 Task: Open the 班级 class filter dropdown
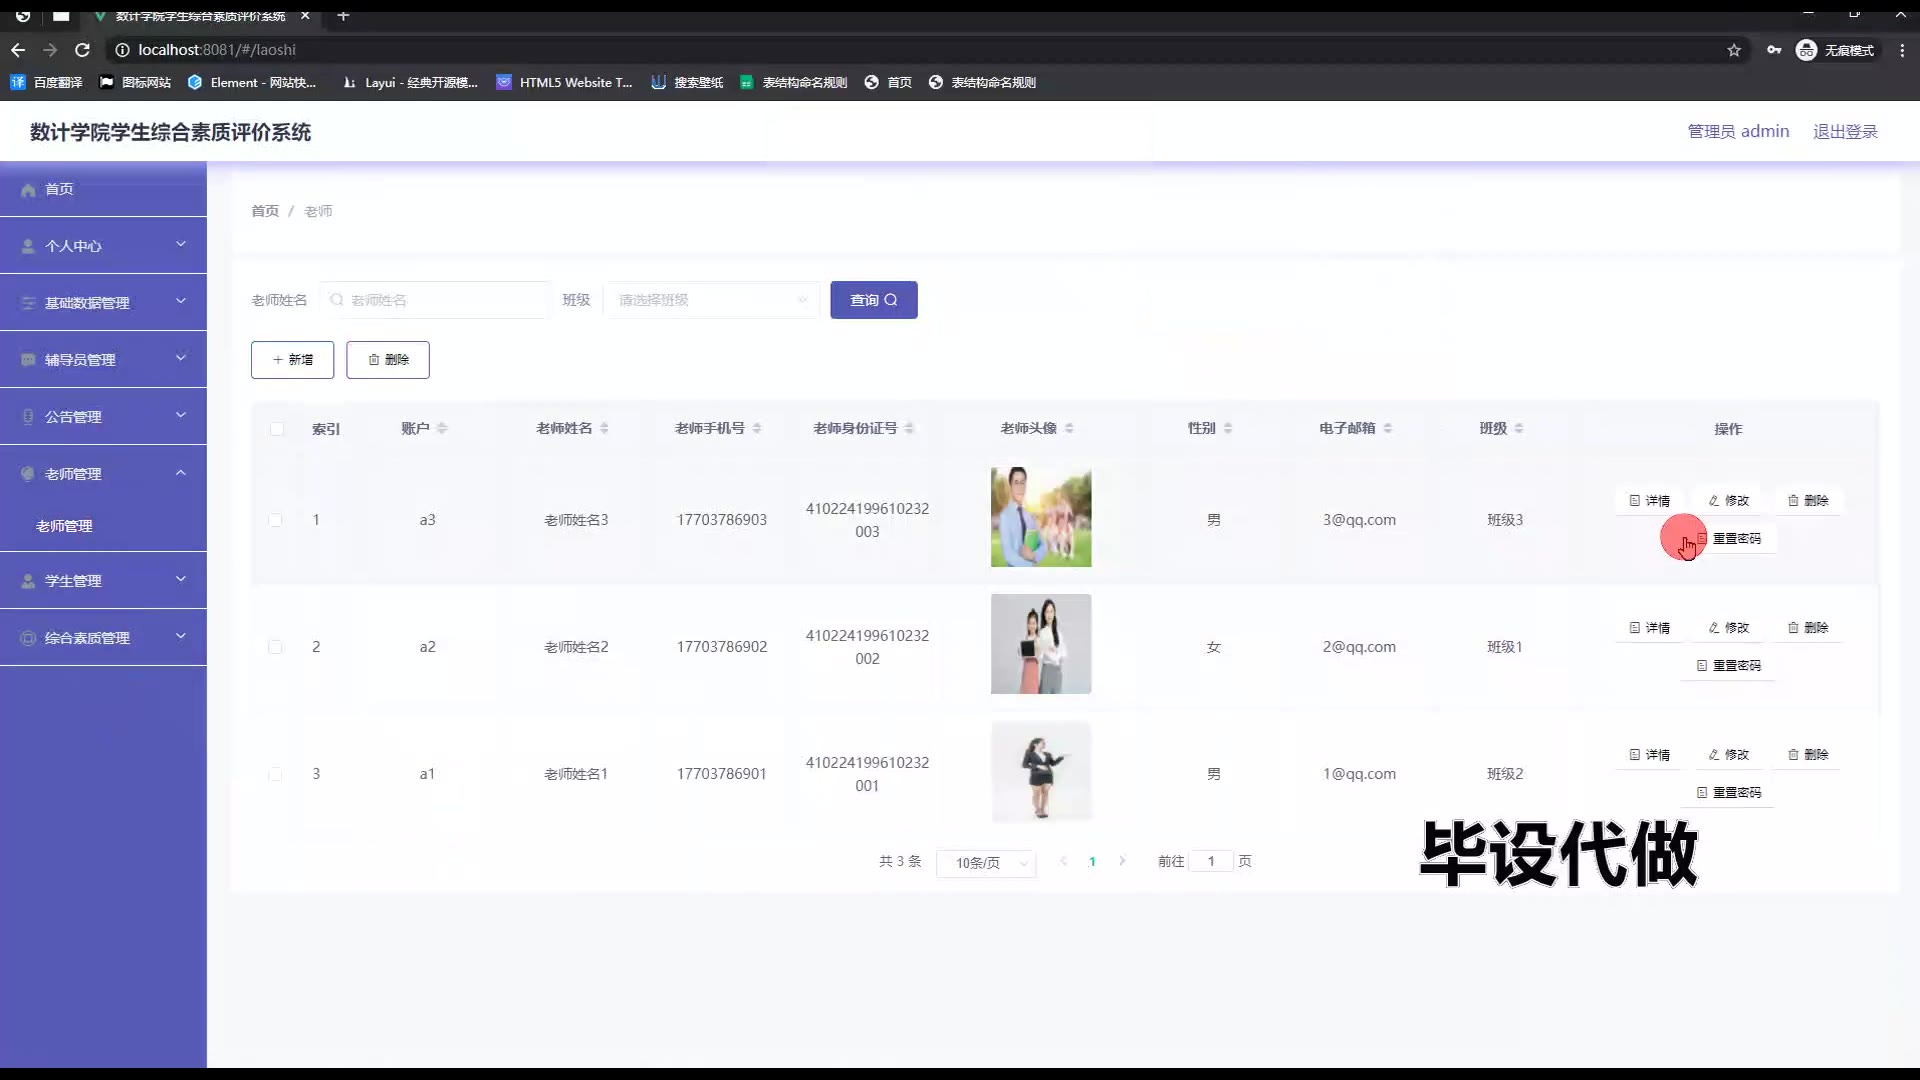710,300
